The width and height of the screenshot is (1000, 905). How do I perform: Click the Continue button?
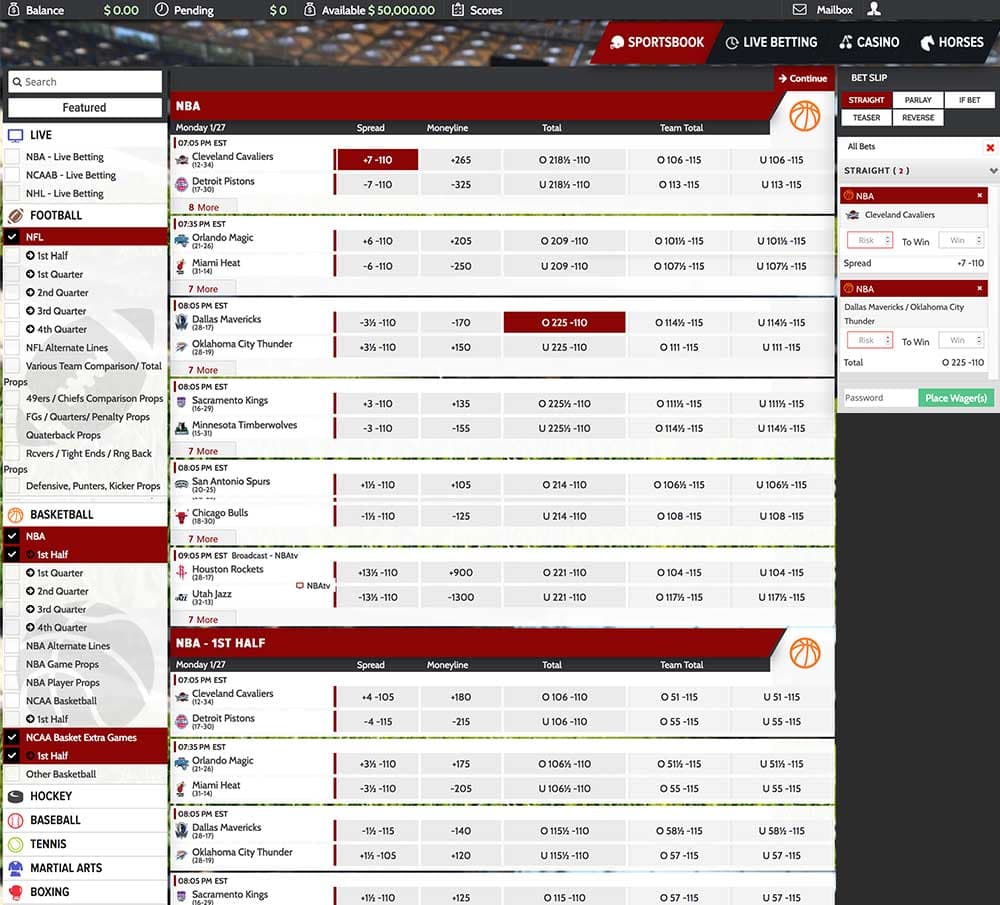803,78
